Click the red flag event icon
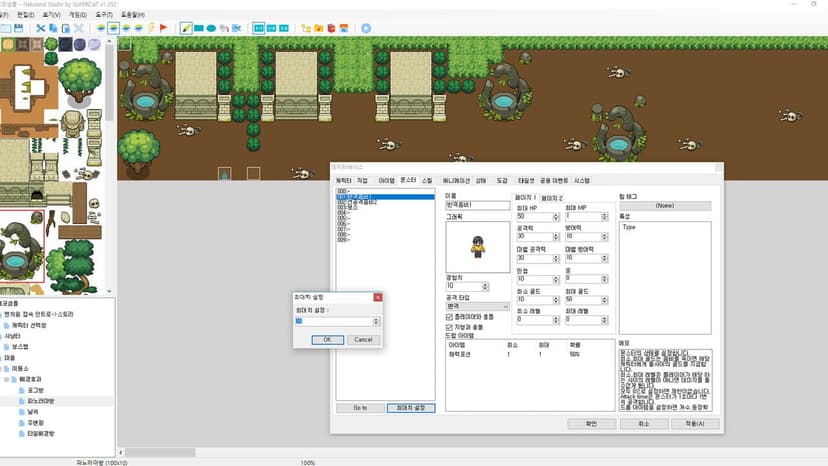Screen dimensions: 828x466 pyautogui.click(x=163, y=28)
